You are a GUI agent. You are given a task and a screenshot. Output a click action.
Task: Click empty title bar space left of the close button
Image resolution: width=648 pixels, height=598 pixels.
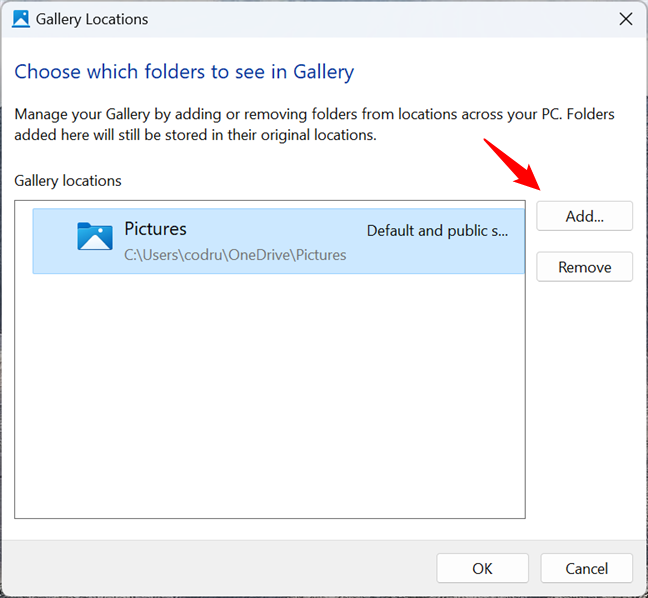(400, 19)
